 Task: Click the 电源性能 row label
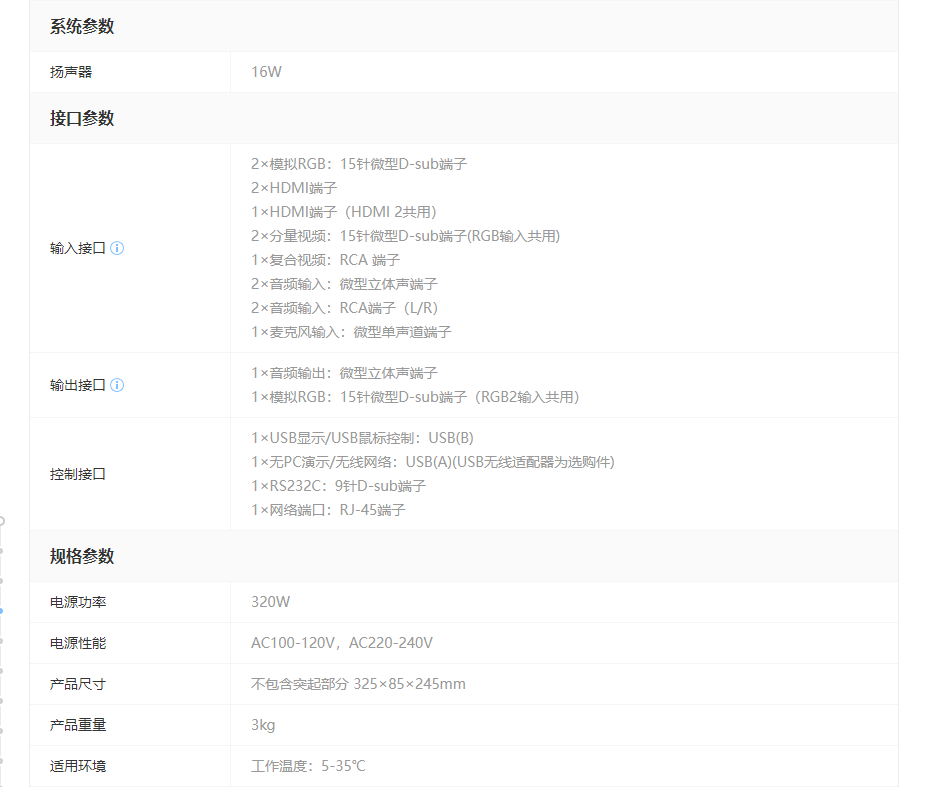(77, 643)
